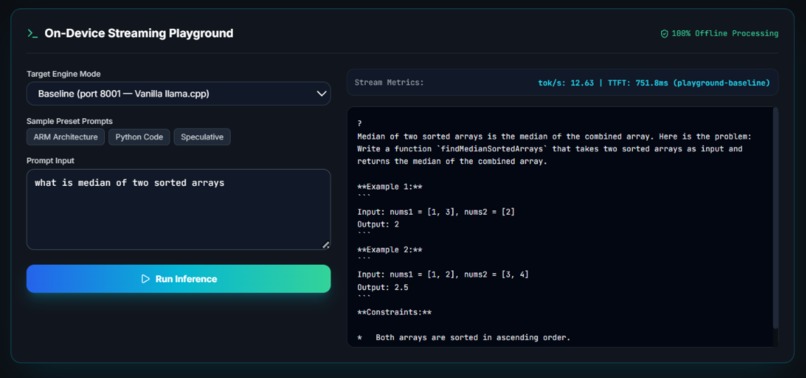
Task: Click the Prompt Input label
Action: coord(50,160)
